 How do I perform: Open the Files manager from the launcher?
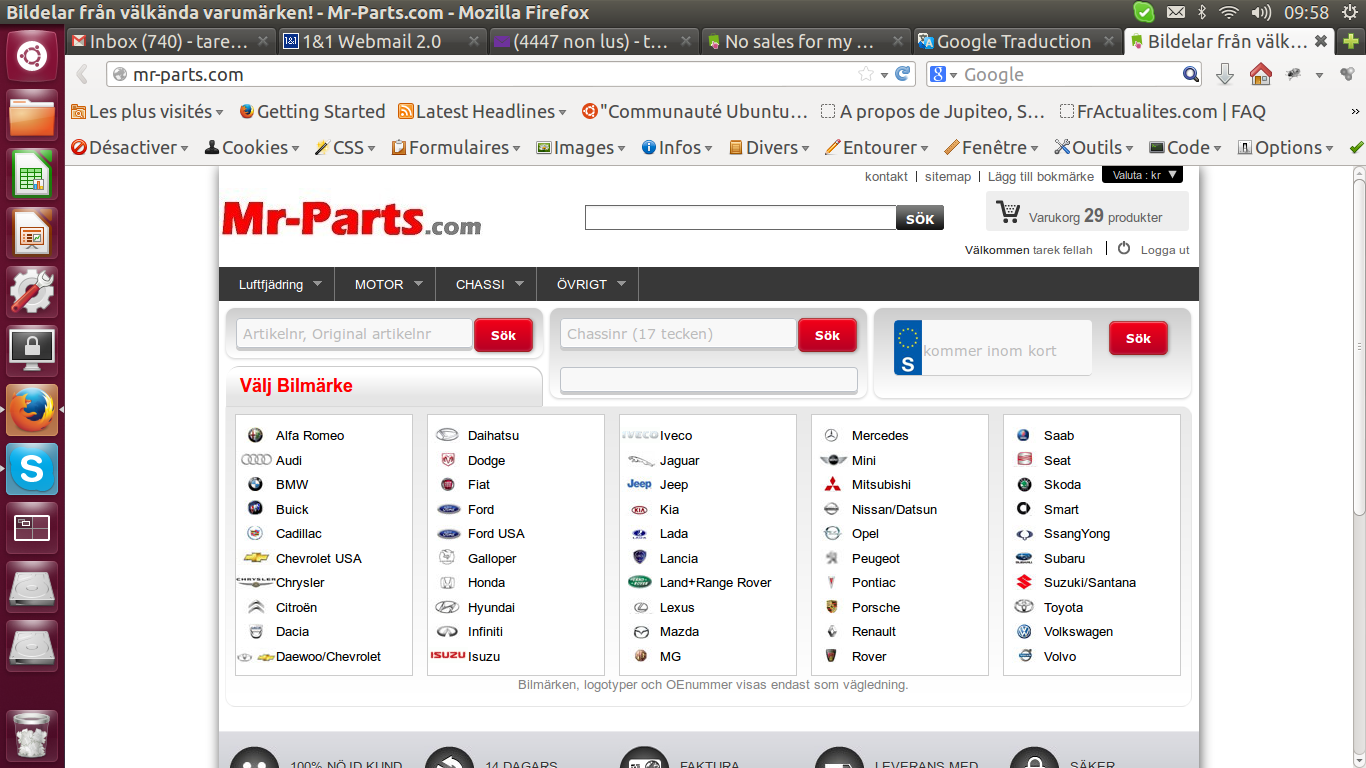32,115
